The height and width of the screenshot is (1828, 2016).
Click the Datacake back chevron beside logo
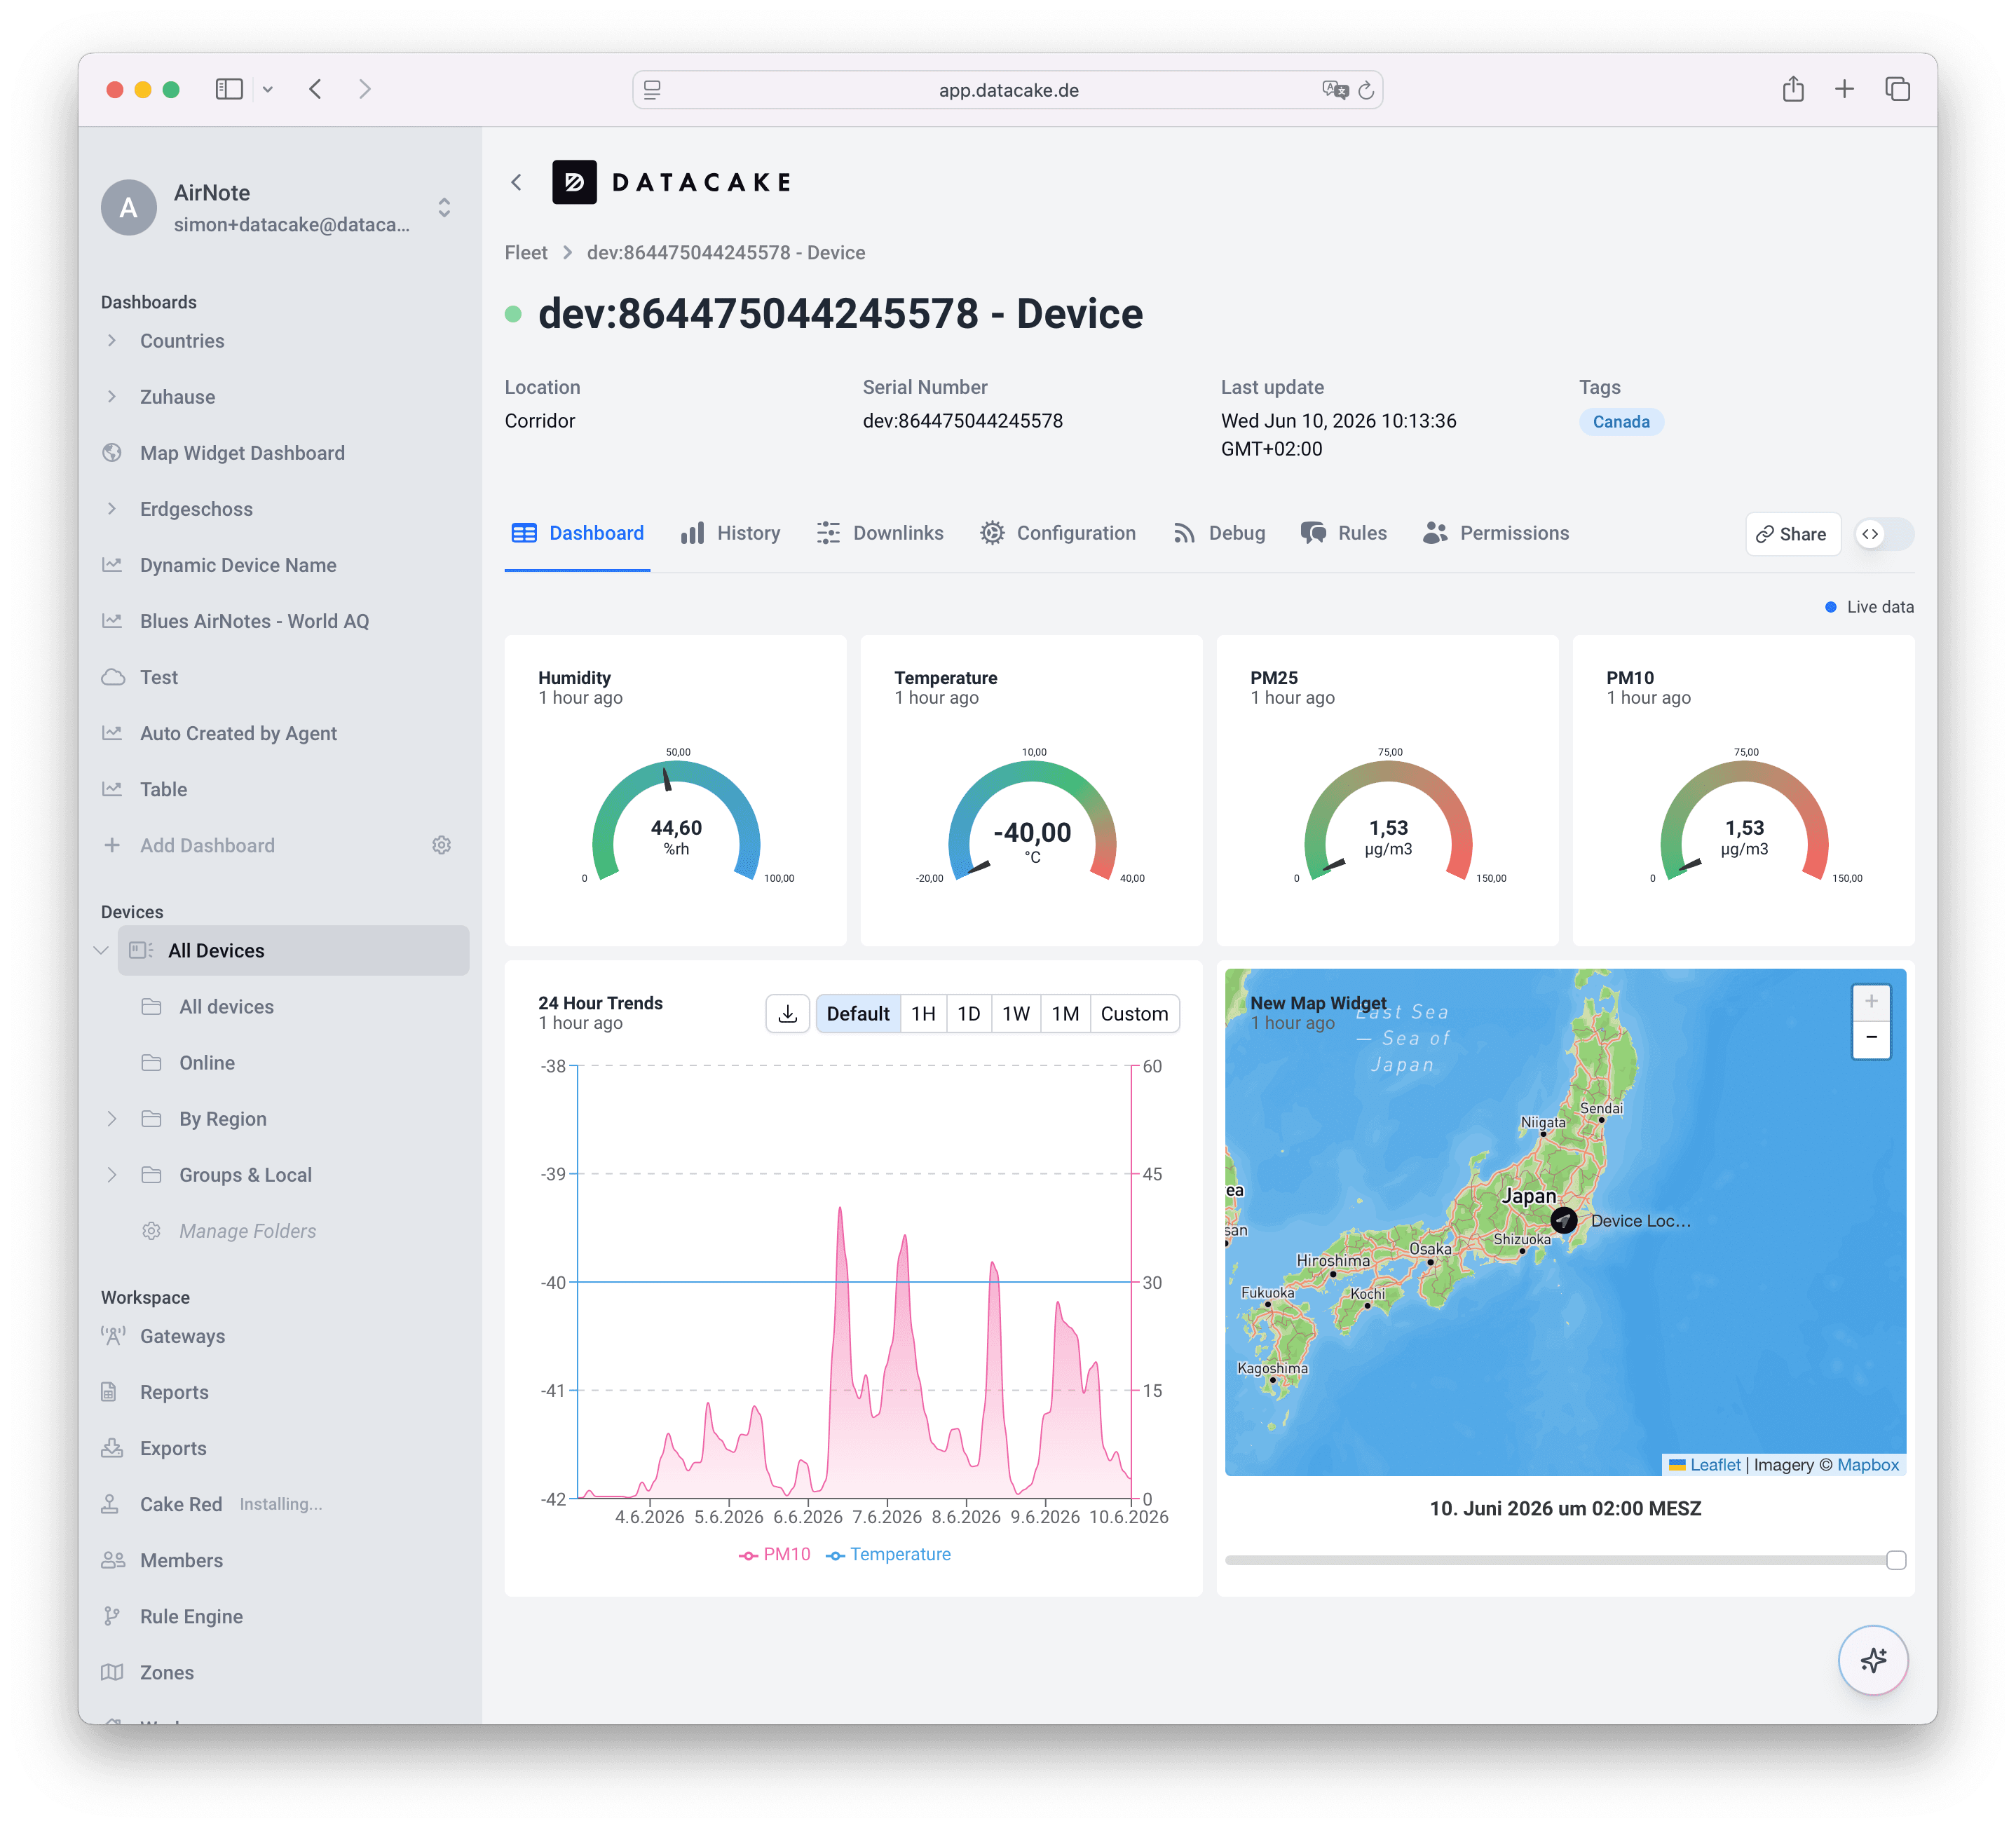click(x=517, y=182)
